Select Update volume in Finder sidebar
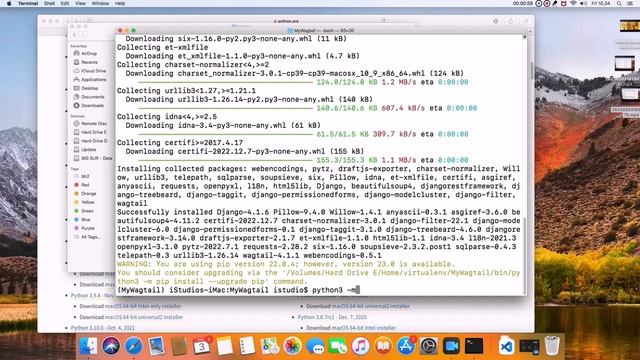 pyautogui.click(x=88, y=149)
